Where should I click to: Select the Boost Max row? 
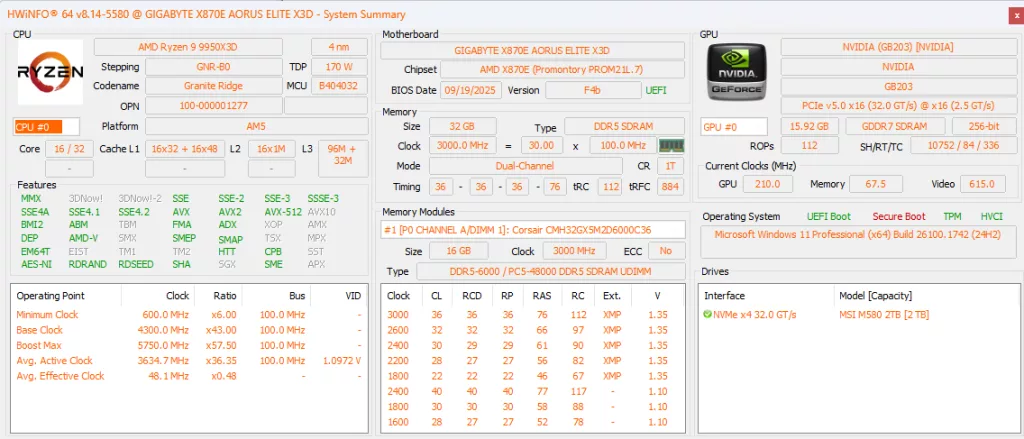(189, 345)
